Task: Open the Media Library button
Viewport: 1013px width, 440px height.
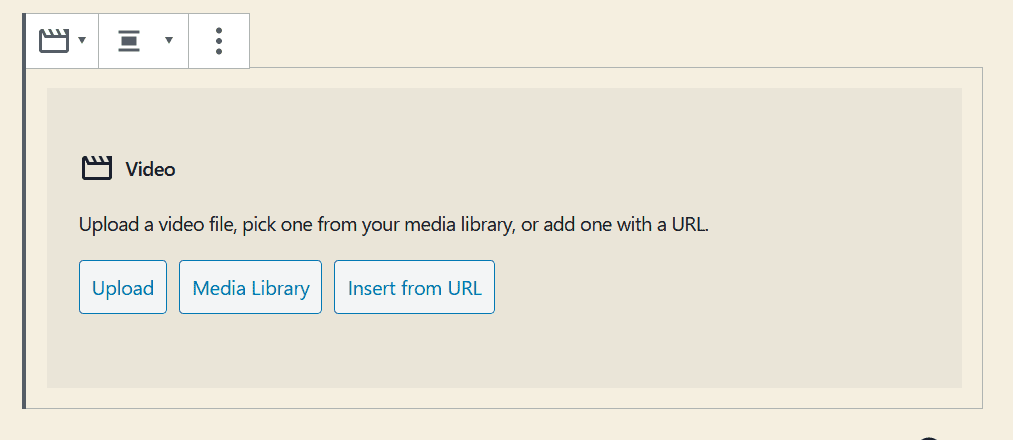Action: 250,287
